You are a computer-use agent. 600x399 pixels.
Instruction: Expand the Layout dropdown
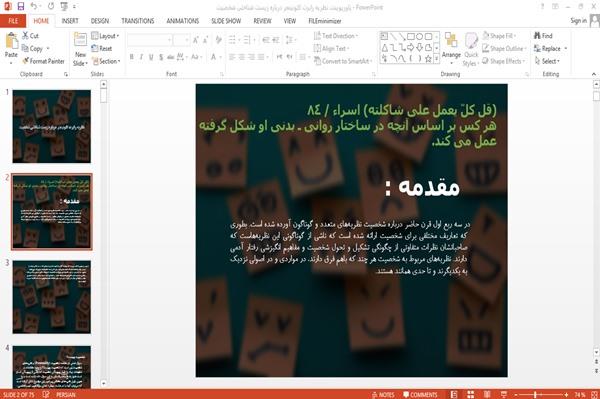(x=105, y=36)
